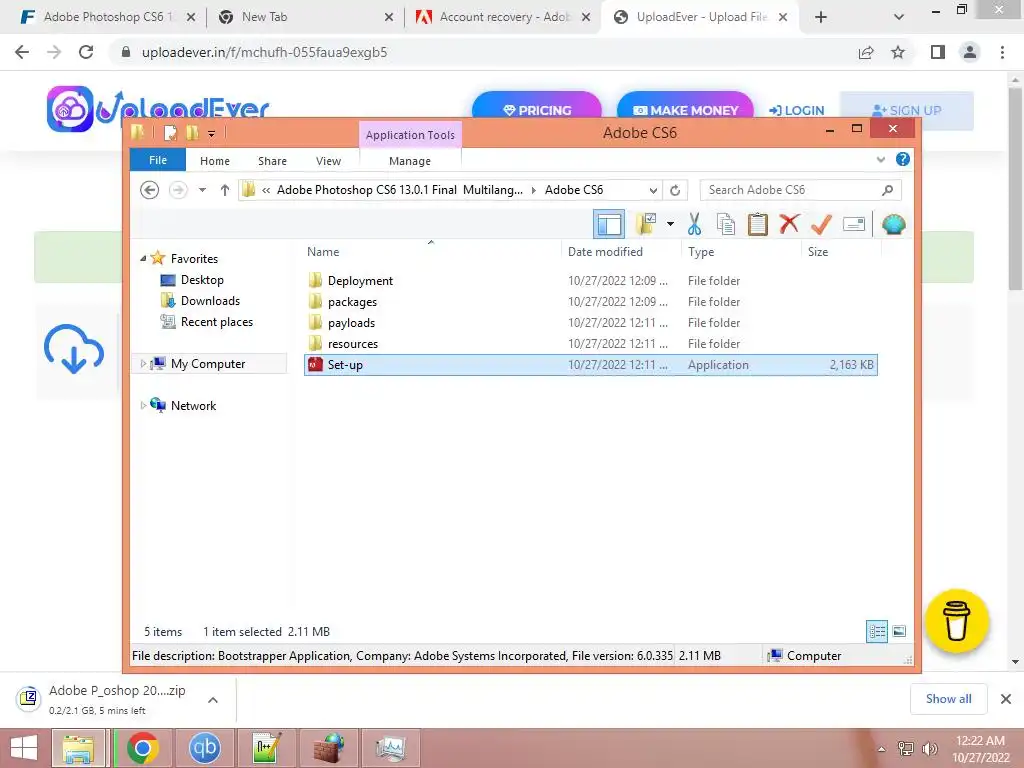This screenshot has width=1024, height=768.
Task: Open the Manage ribbon tab
Action: pyautogui.click(x=410, y=161)
